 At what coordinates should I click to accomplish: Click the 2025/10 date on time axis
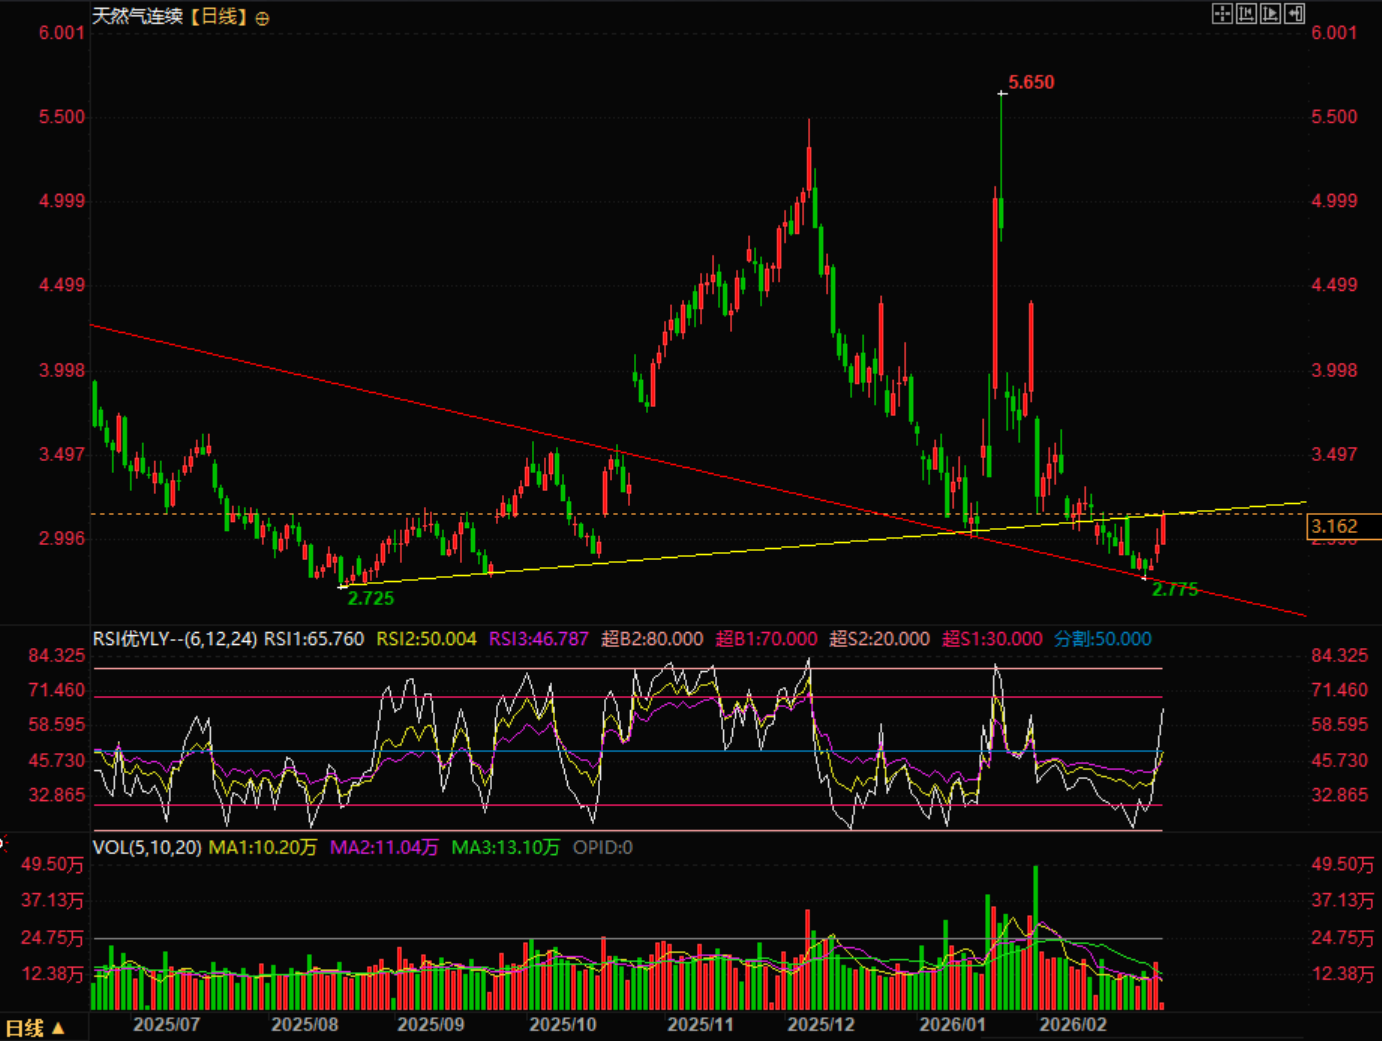[563, 1024]
